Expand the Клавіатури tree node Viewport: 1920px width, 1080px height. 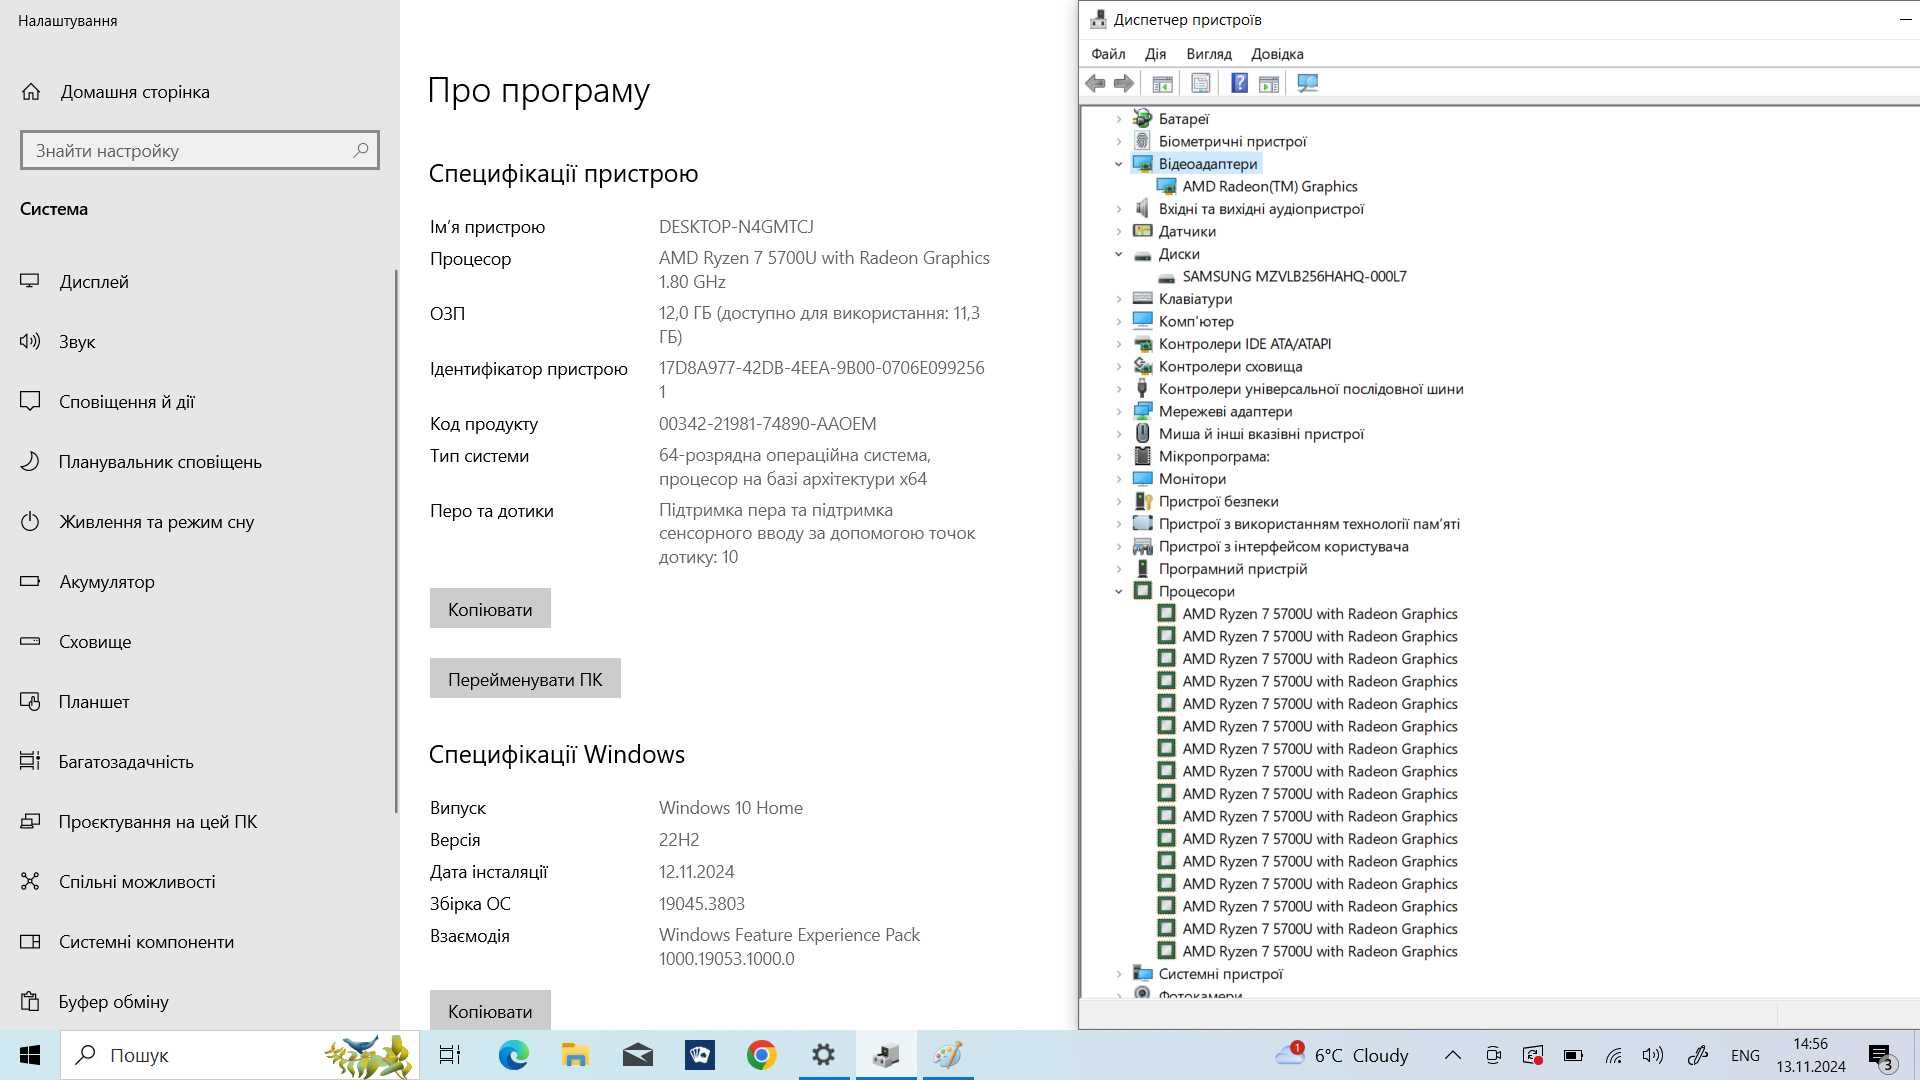coord(1119,299)
